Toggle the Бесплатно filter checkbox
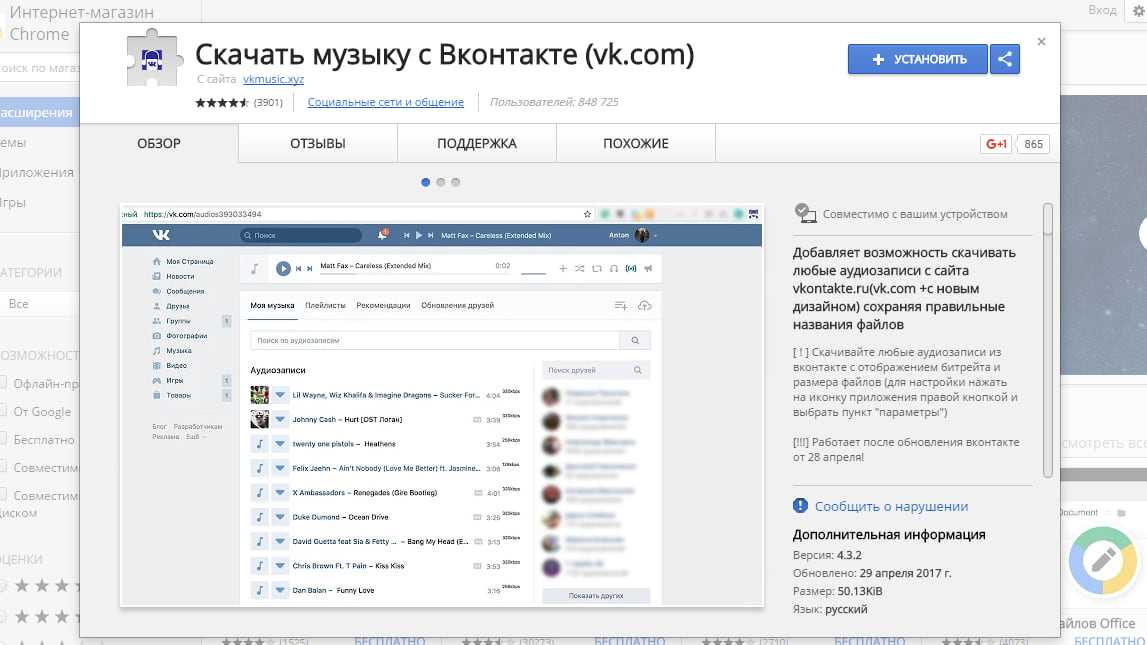Viewport: 1147px width, 645px height. (3, 438)
